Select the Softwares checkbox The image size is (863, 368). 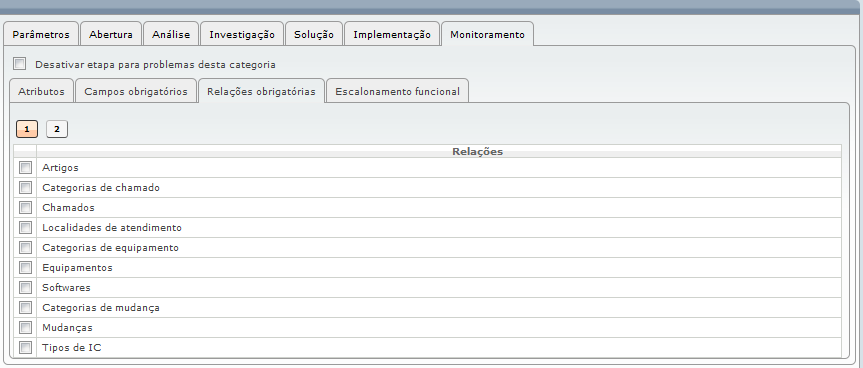pyautogui.click(x=25, y=287)
